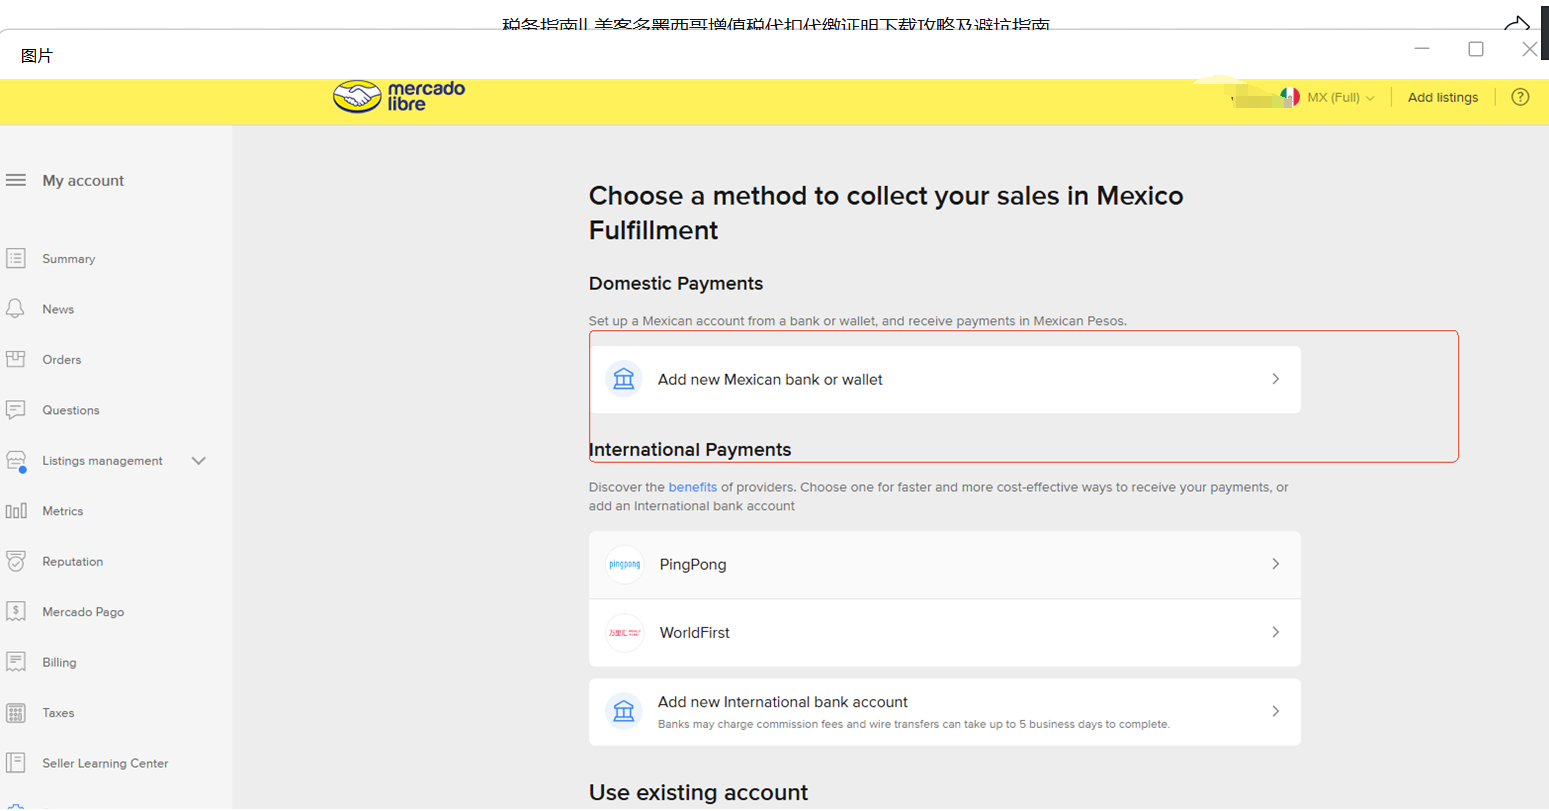
Task: Go to Questions in the sidebar
Action: tap(70, 410)
